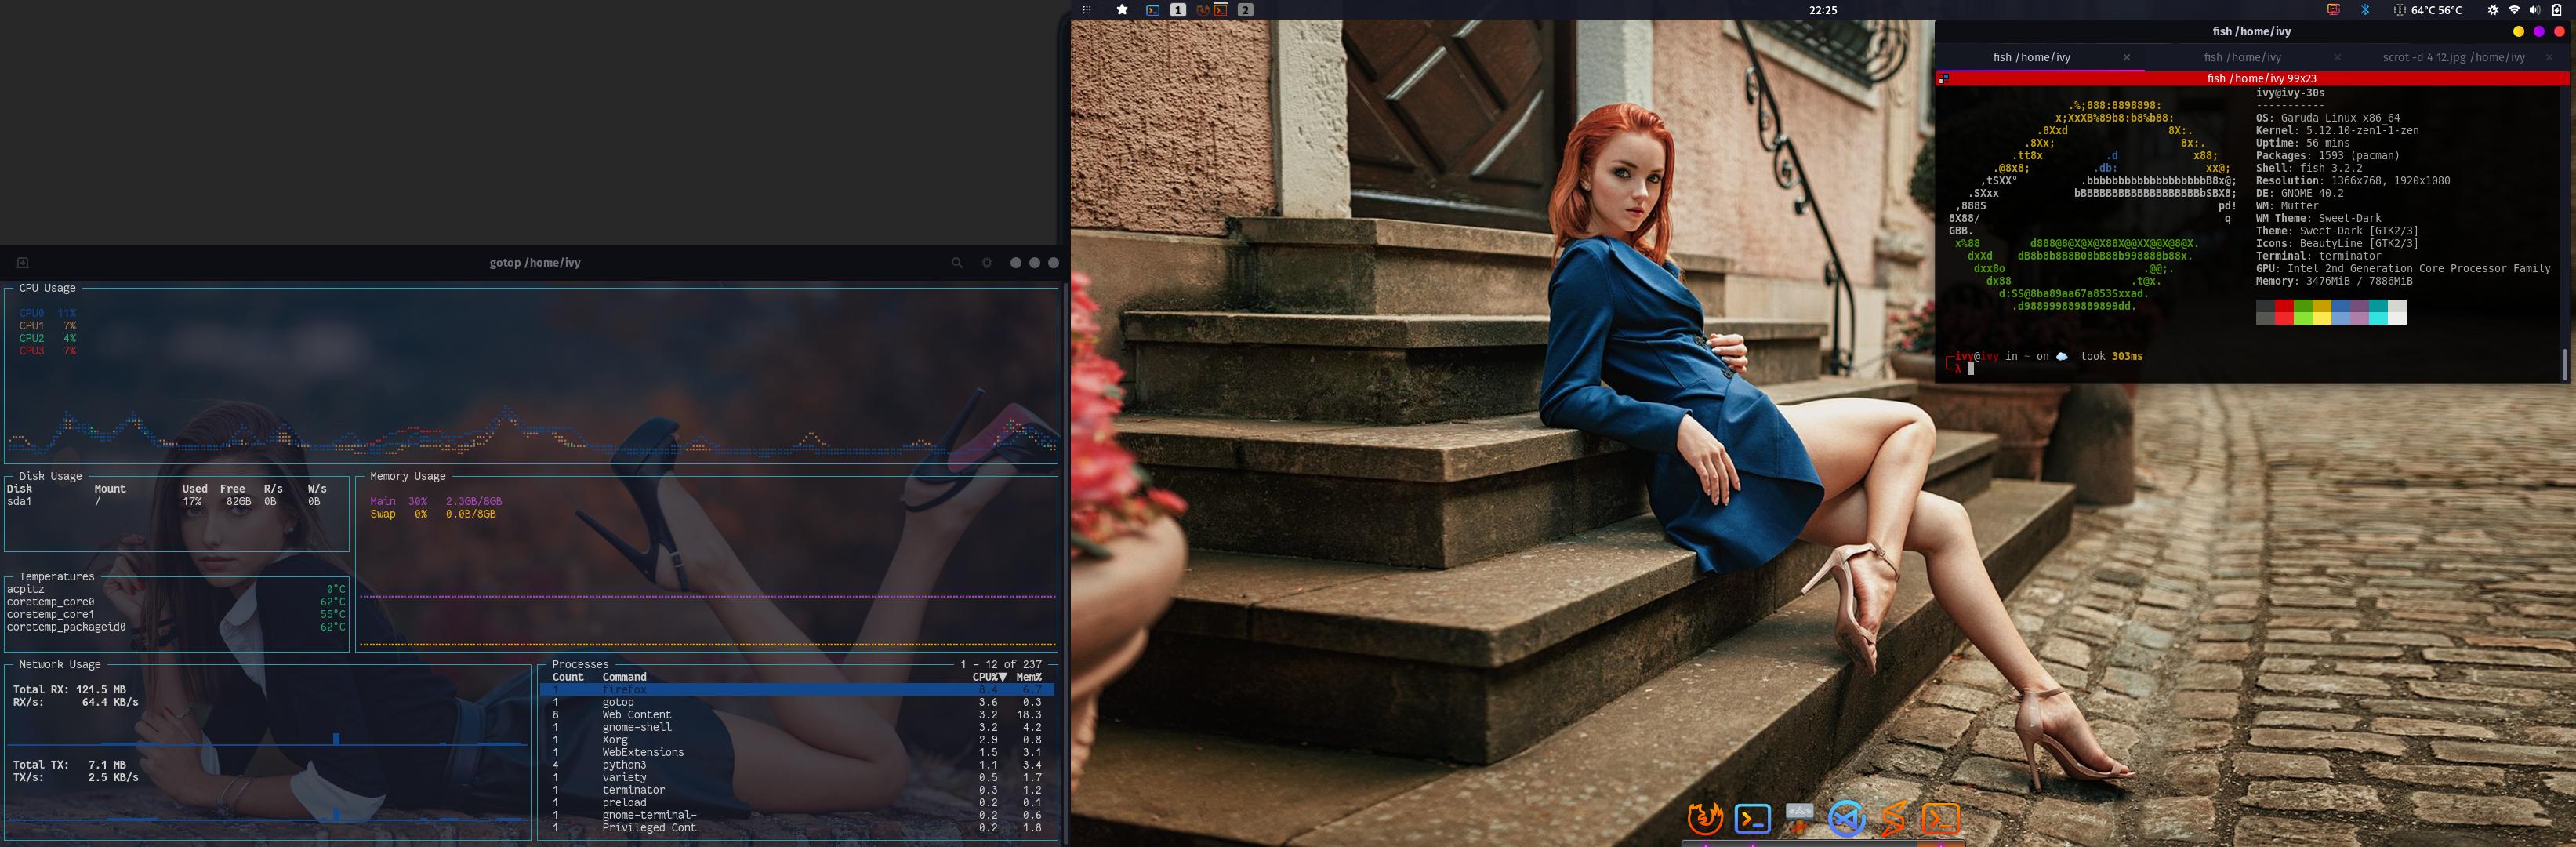This screenshot has width=2576, height=847.
Task: Open search in the gotop terminal window
Action: tap(957, 263)
